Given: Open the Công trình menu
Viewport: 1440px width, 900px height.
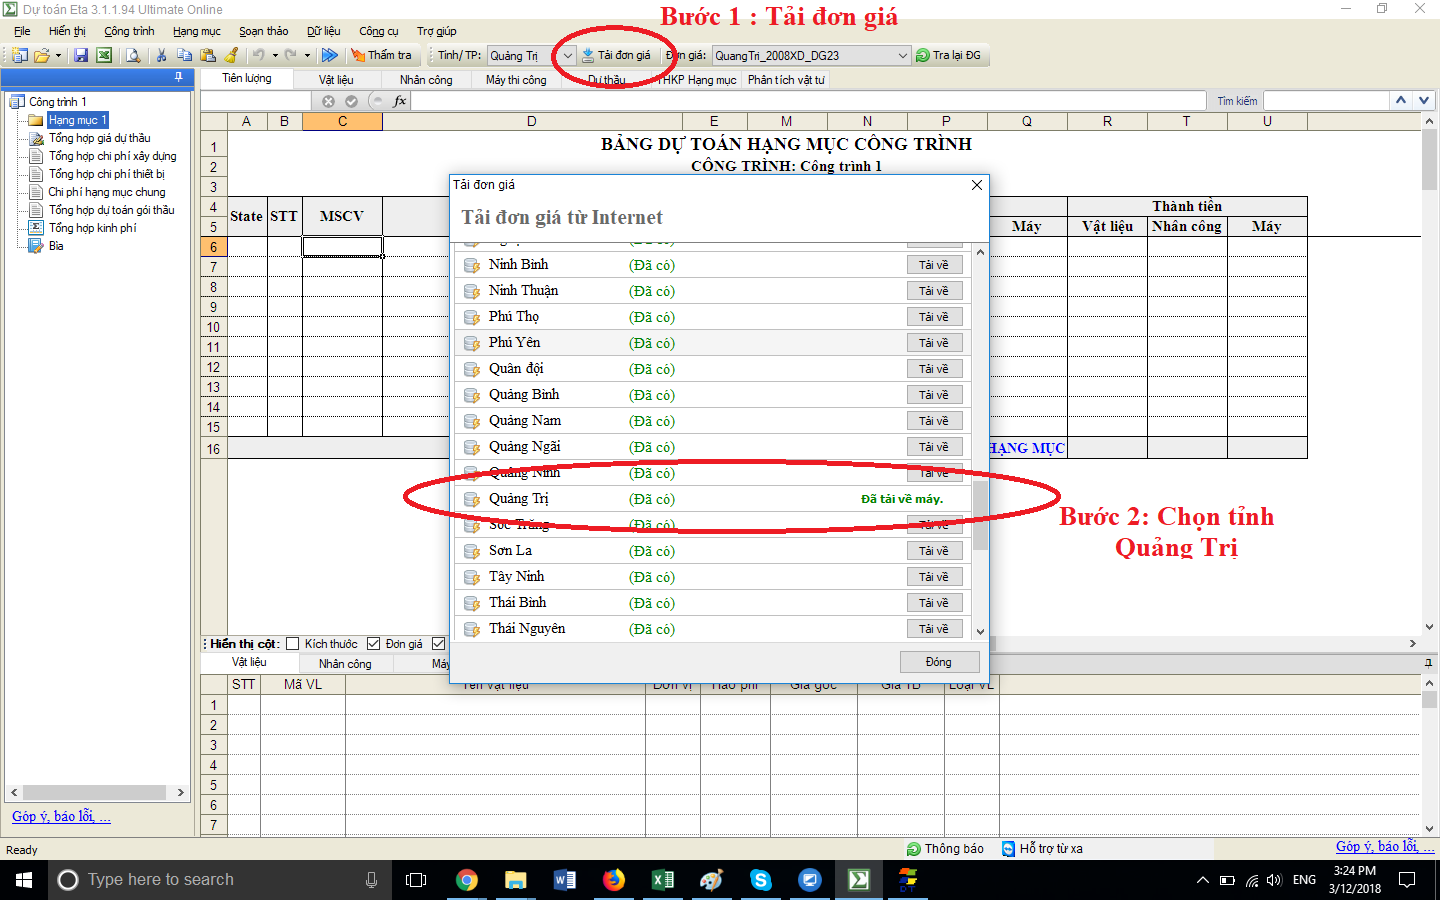Looking at the screenshot, I should 129,31.
